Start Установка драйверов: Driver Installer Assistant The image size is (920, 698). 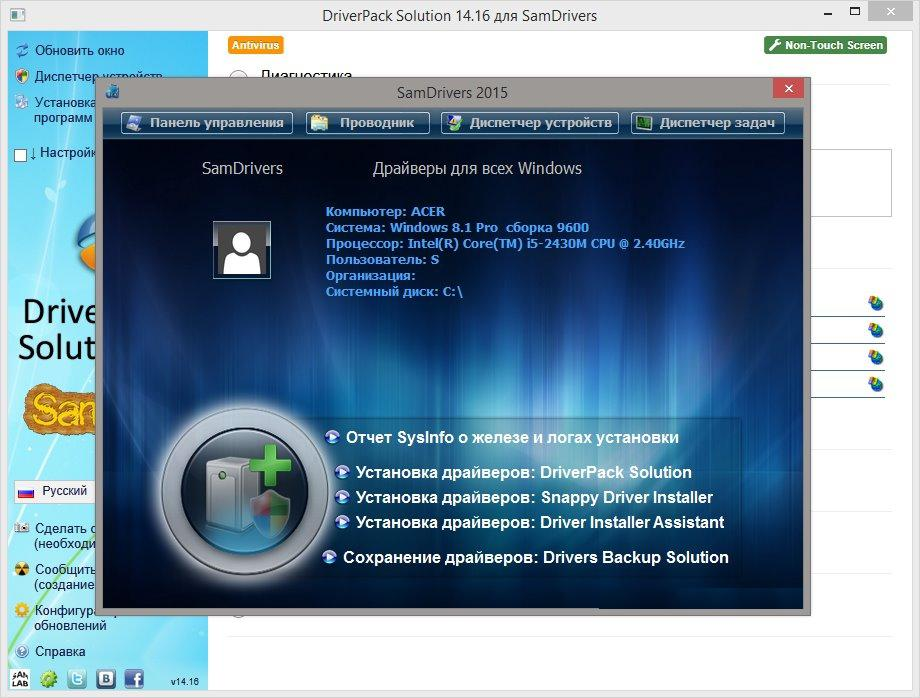(x=529, y=522)
